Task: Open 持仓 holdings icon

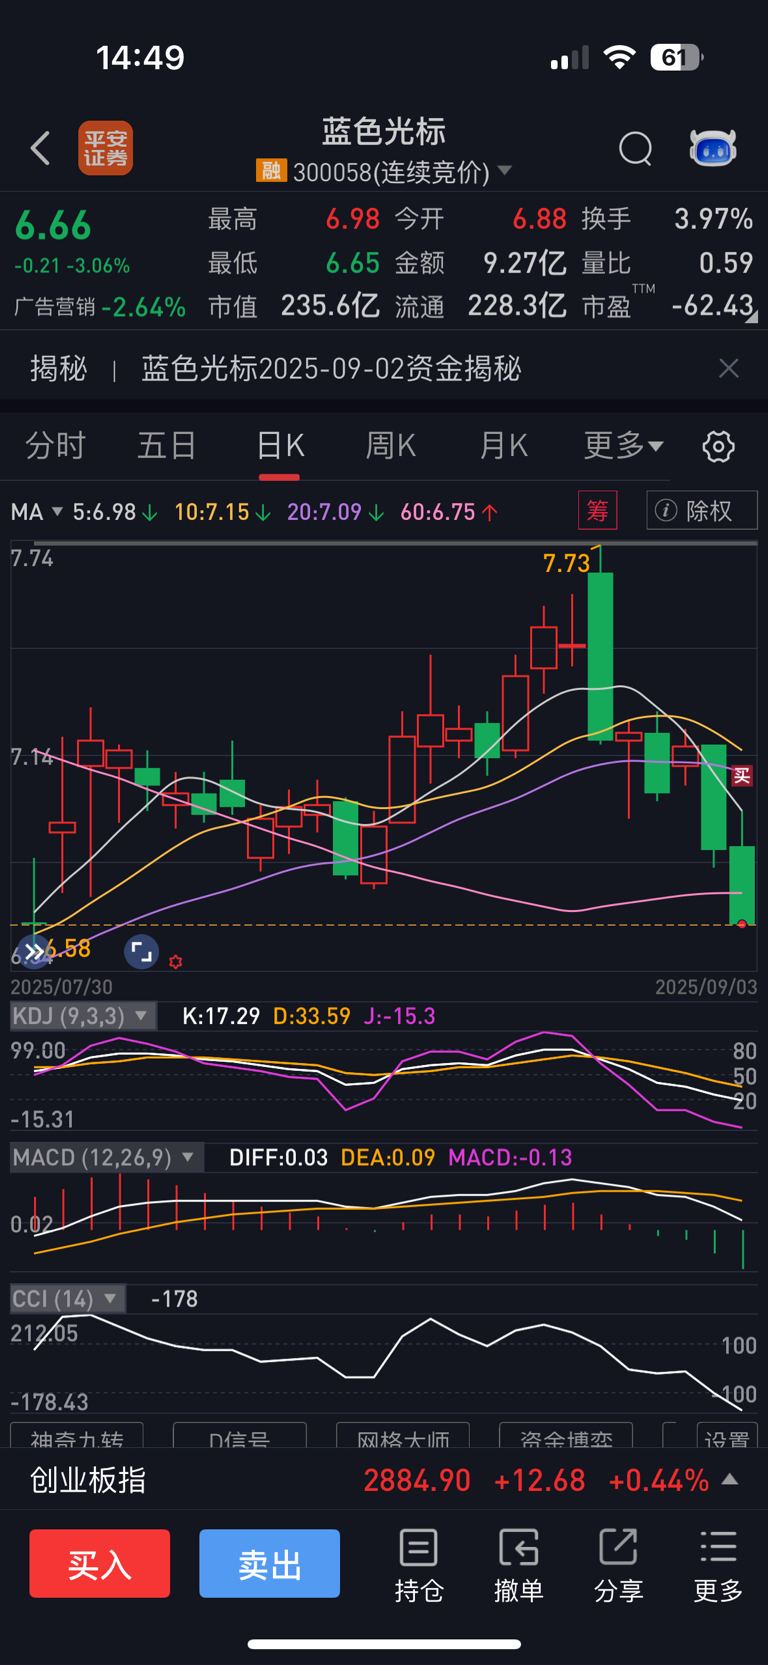Action: click(x=418, y=1565)
